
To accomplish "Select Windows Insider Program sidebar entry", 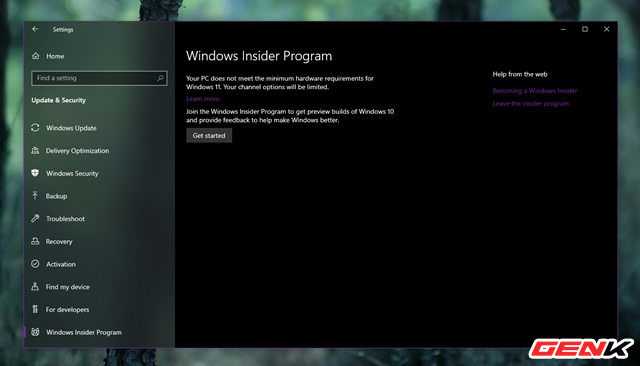I will 83,332.
